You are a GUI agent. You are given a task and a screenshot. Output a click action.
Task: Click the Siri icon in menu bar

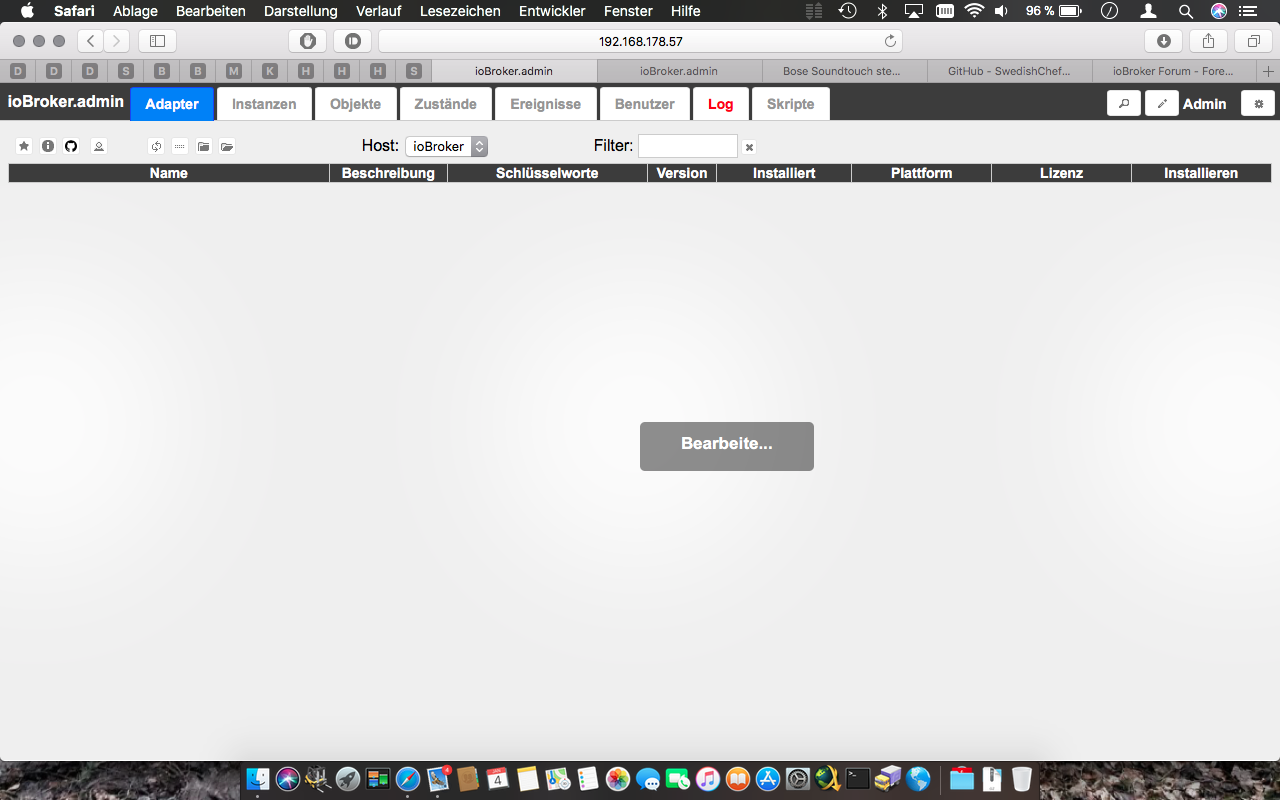click(1219, 11)
